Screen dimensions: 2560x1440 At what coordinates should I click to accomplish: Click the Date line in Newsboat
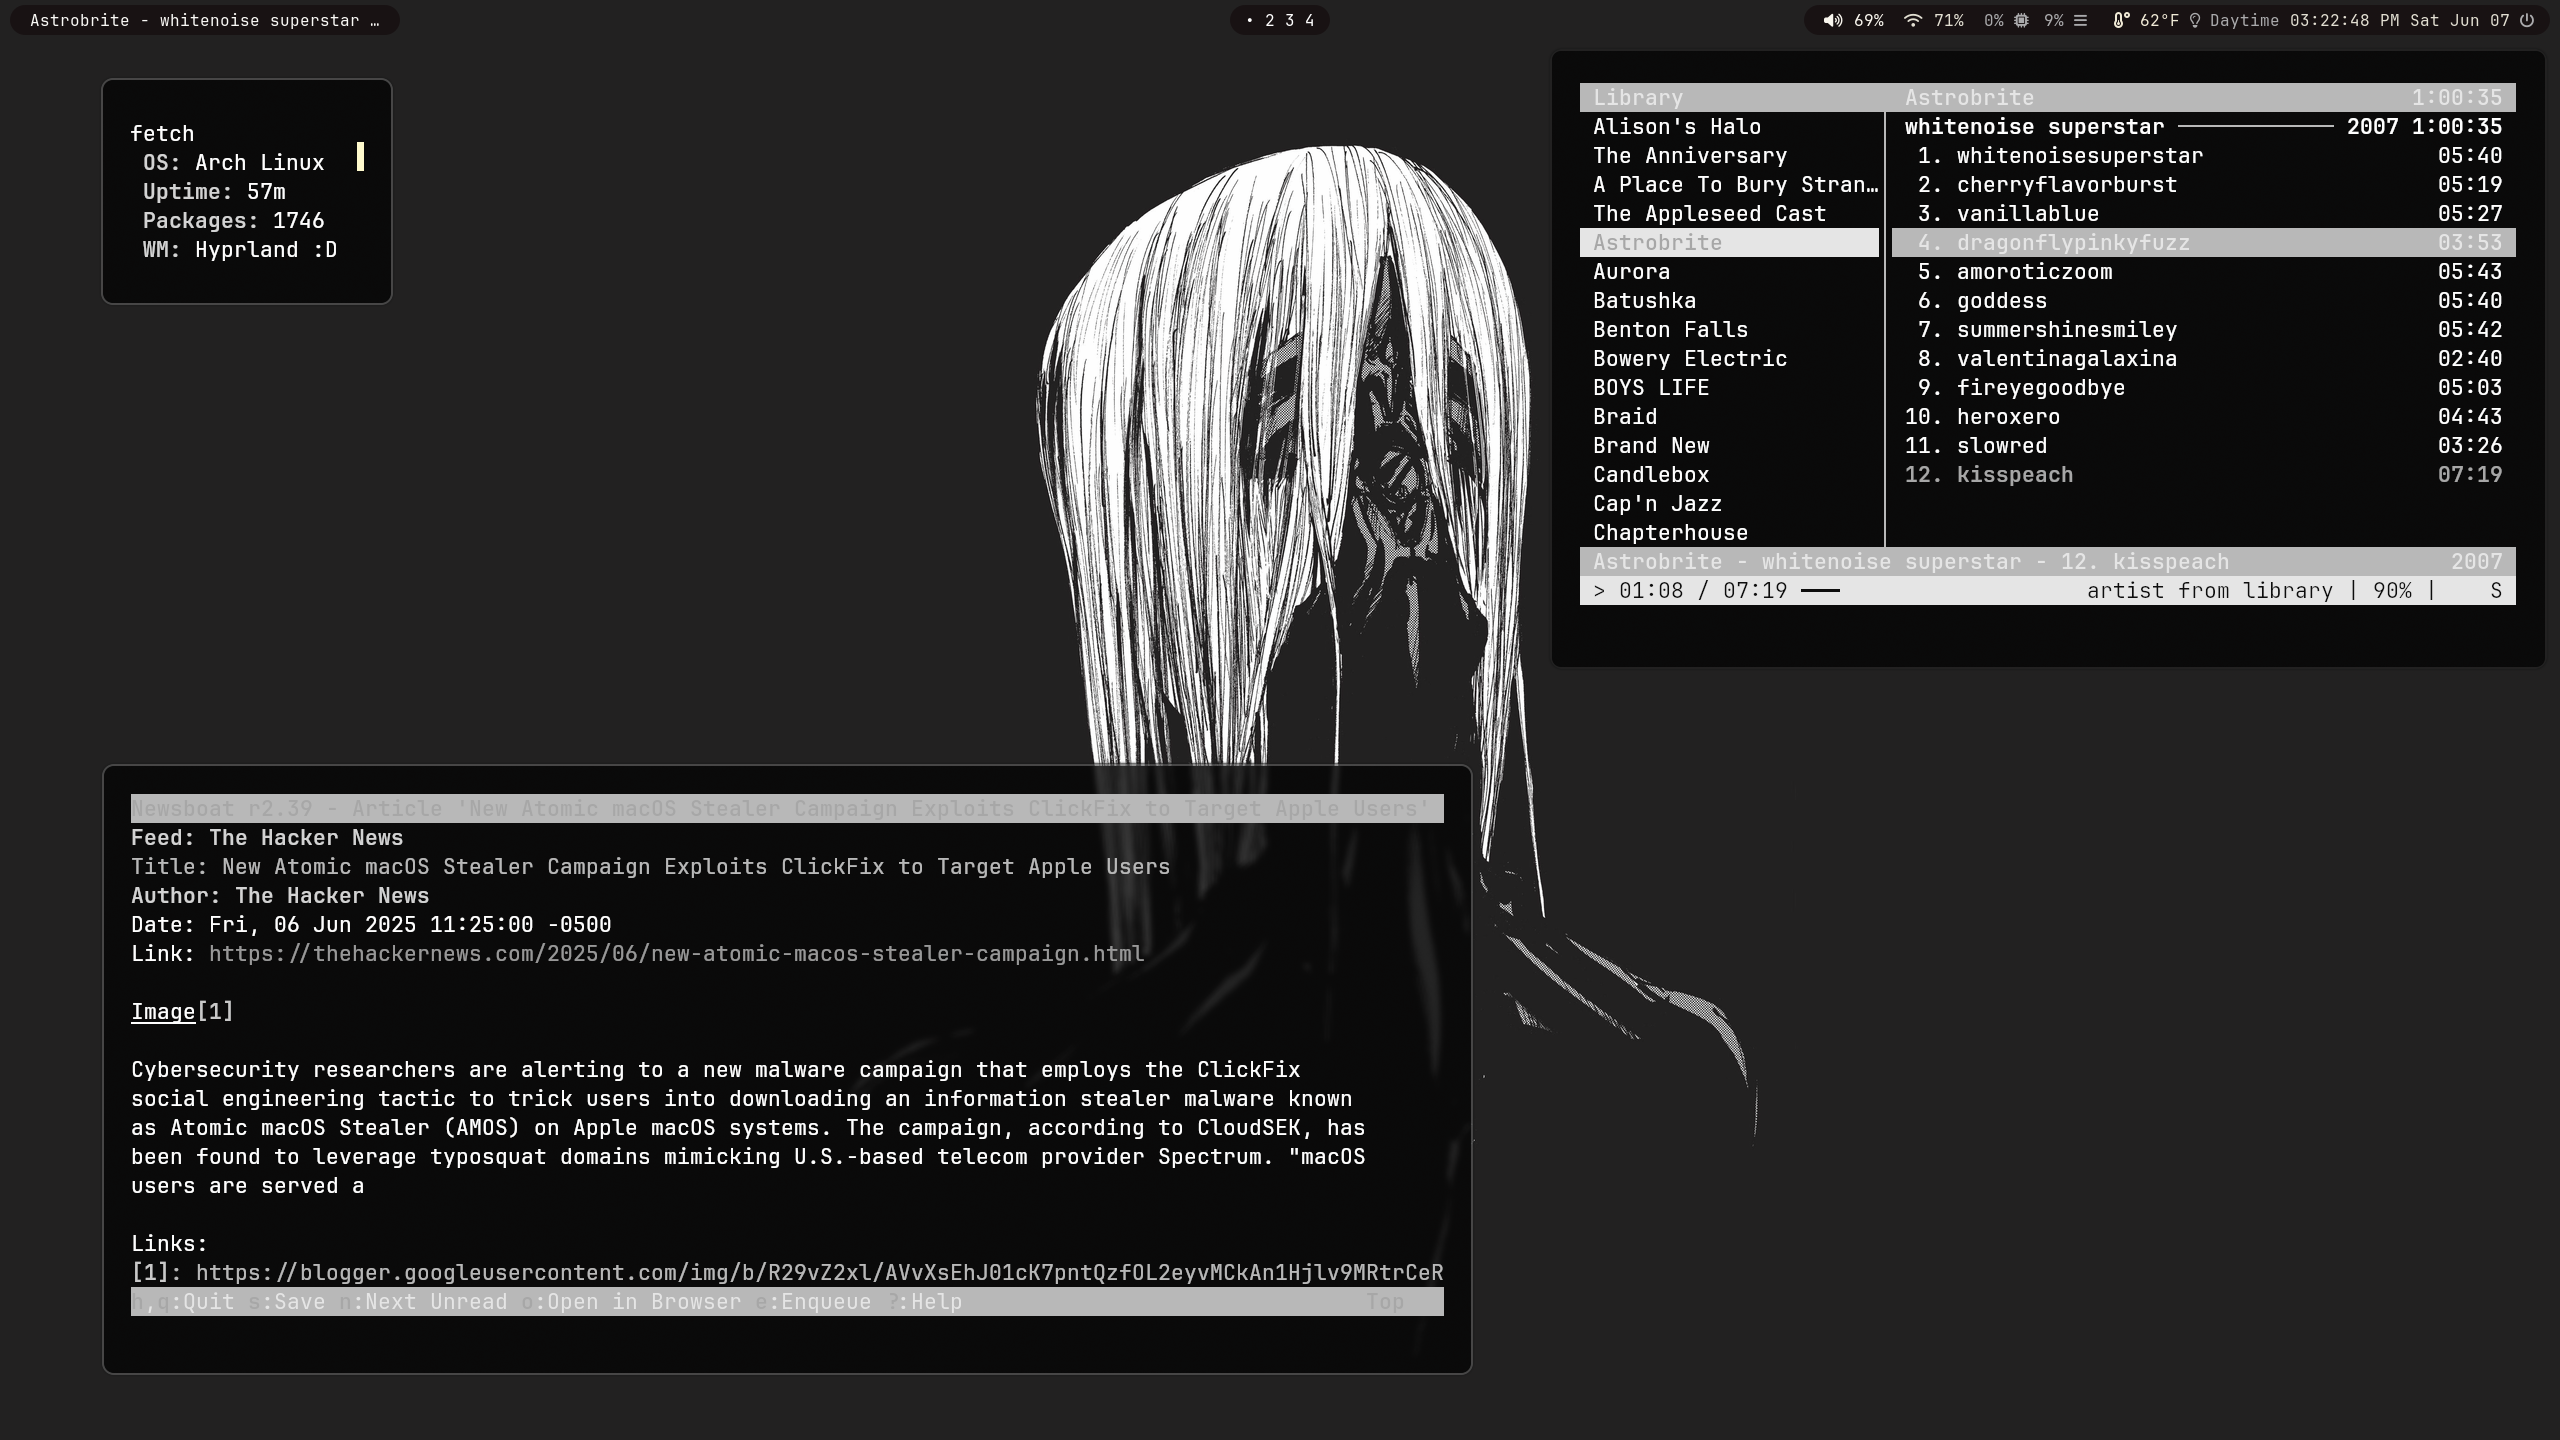(x=371, y=925)
